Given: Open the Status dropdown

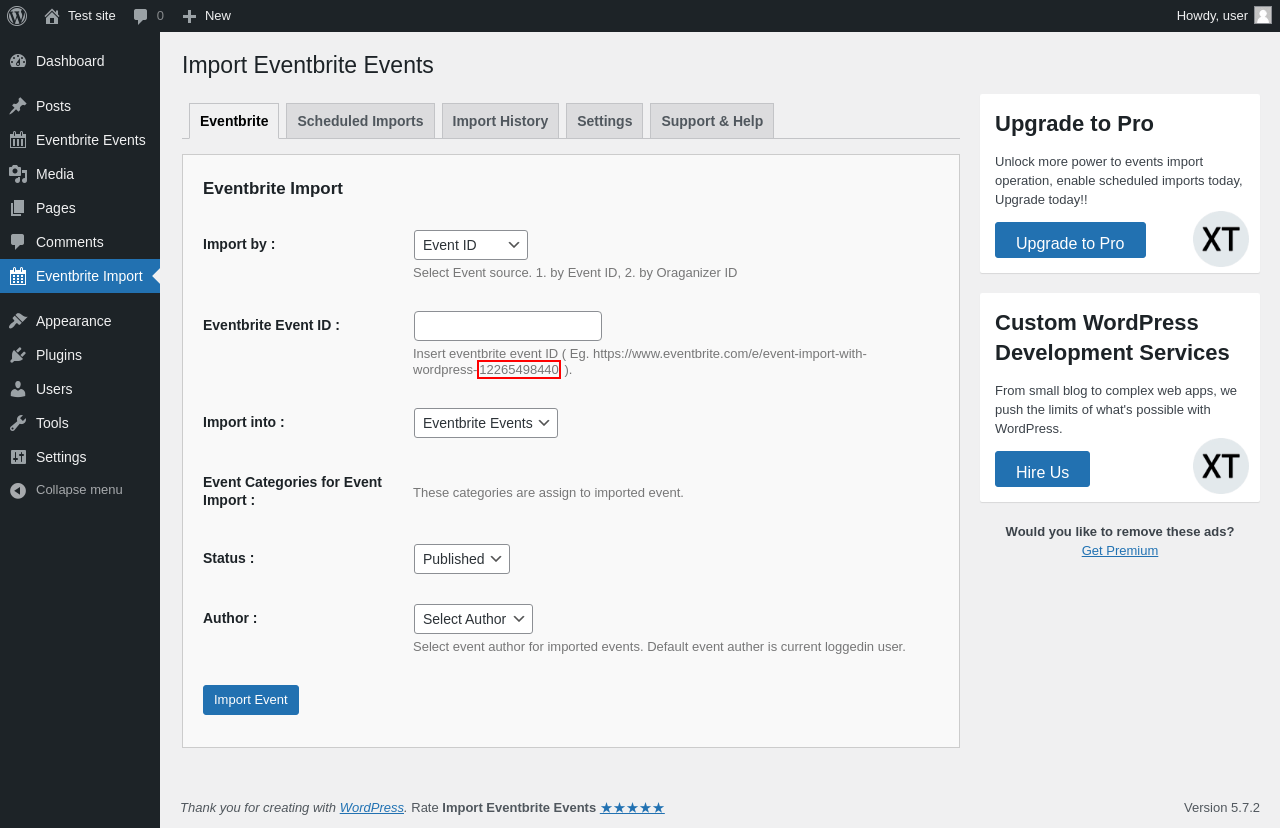Looking at the screenshot, I should [x=462, y=559].
